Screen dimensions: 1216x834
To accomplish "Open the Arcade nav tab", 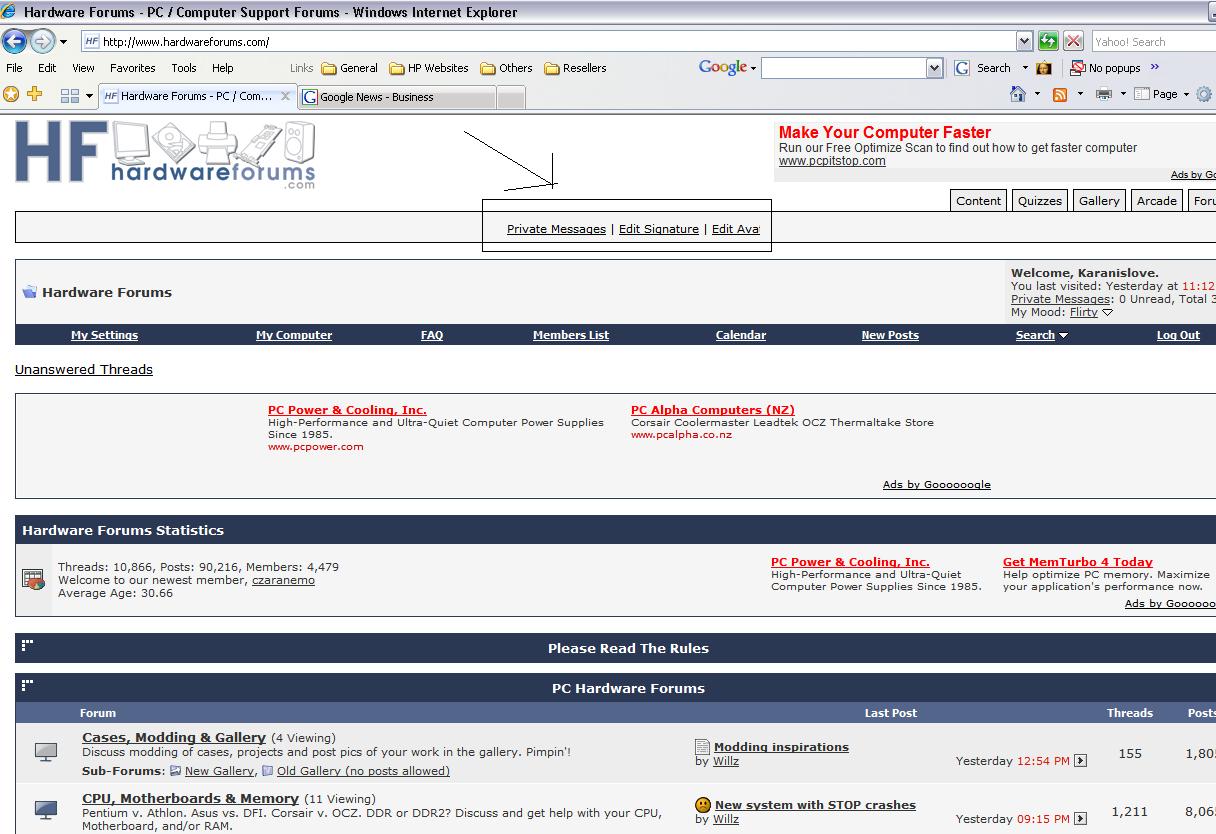I will pyautogui.click(x=1156, y=200).
